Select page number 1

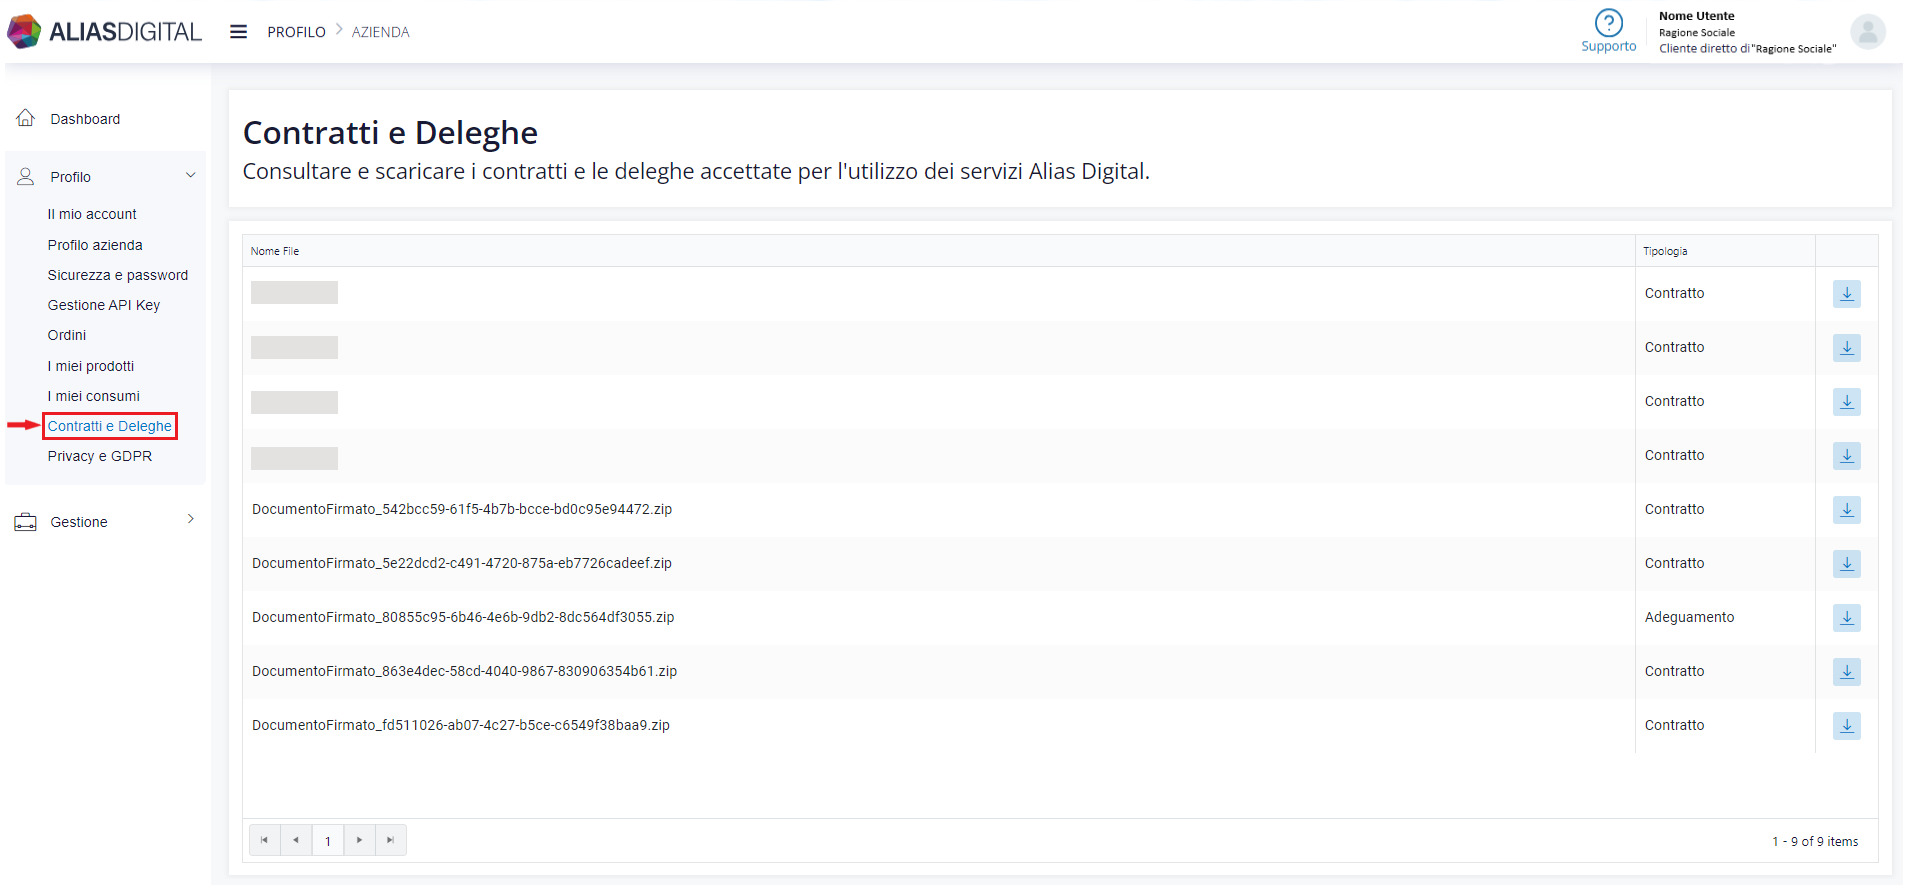(328, 840)
